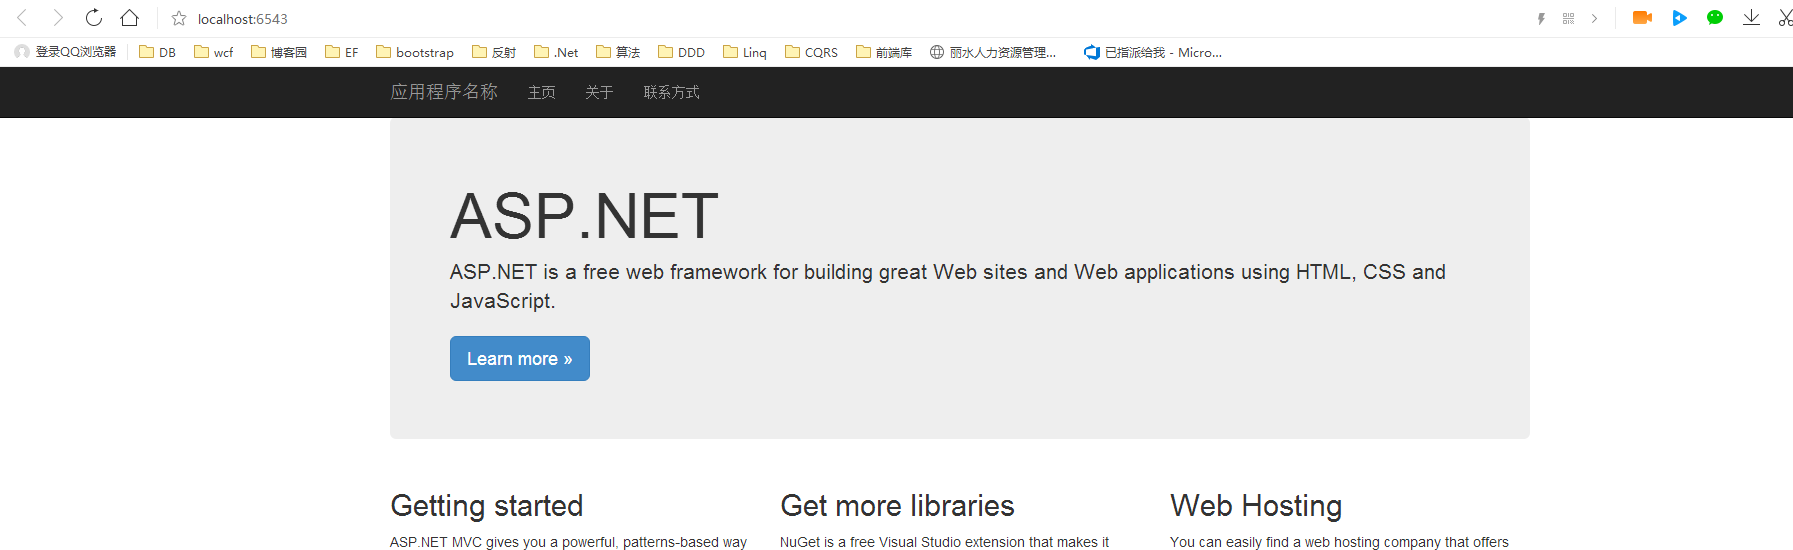
Task: Open 关于 in the navbar
Action: point(599,92)
